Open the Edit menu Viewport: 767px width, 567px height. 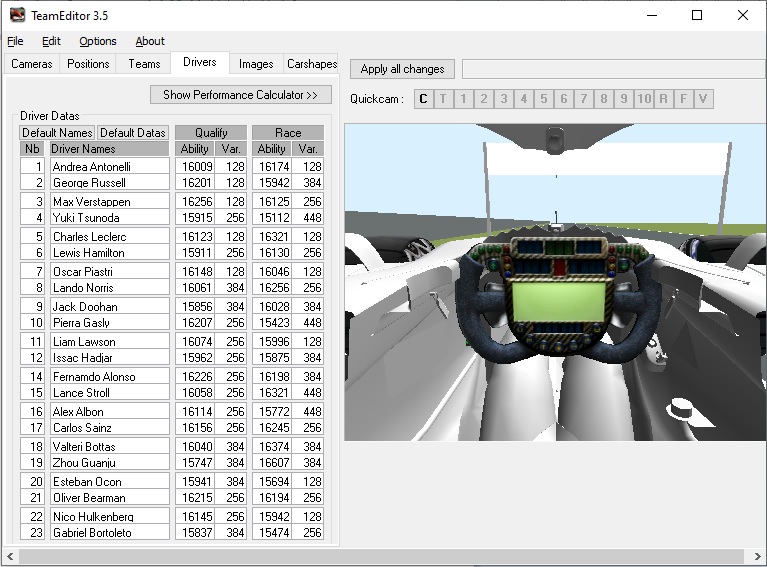(51, 41)
